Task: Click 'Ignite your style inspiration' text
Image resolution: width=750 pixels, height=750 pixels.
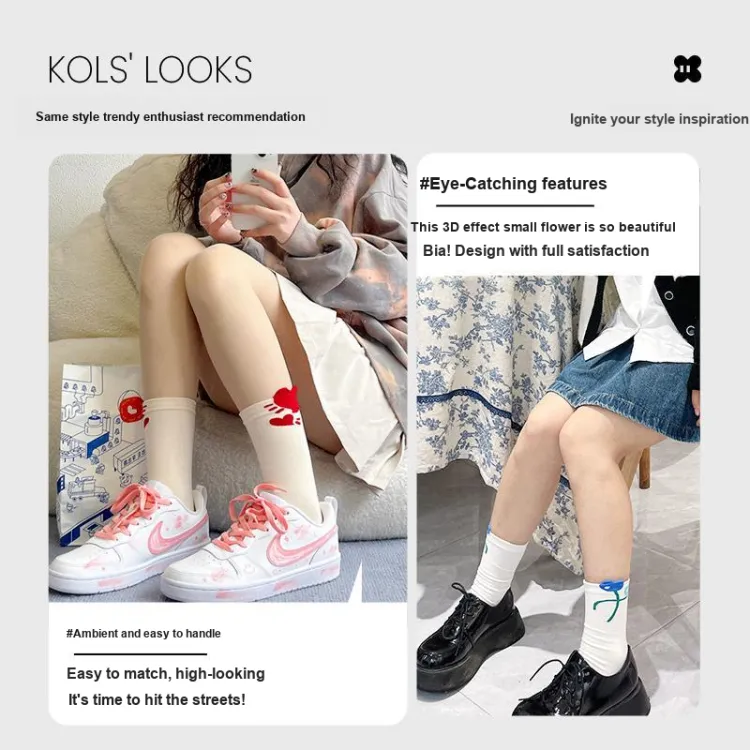Action: (x=659, y=119)
